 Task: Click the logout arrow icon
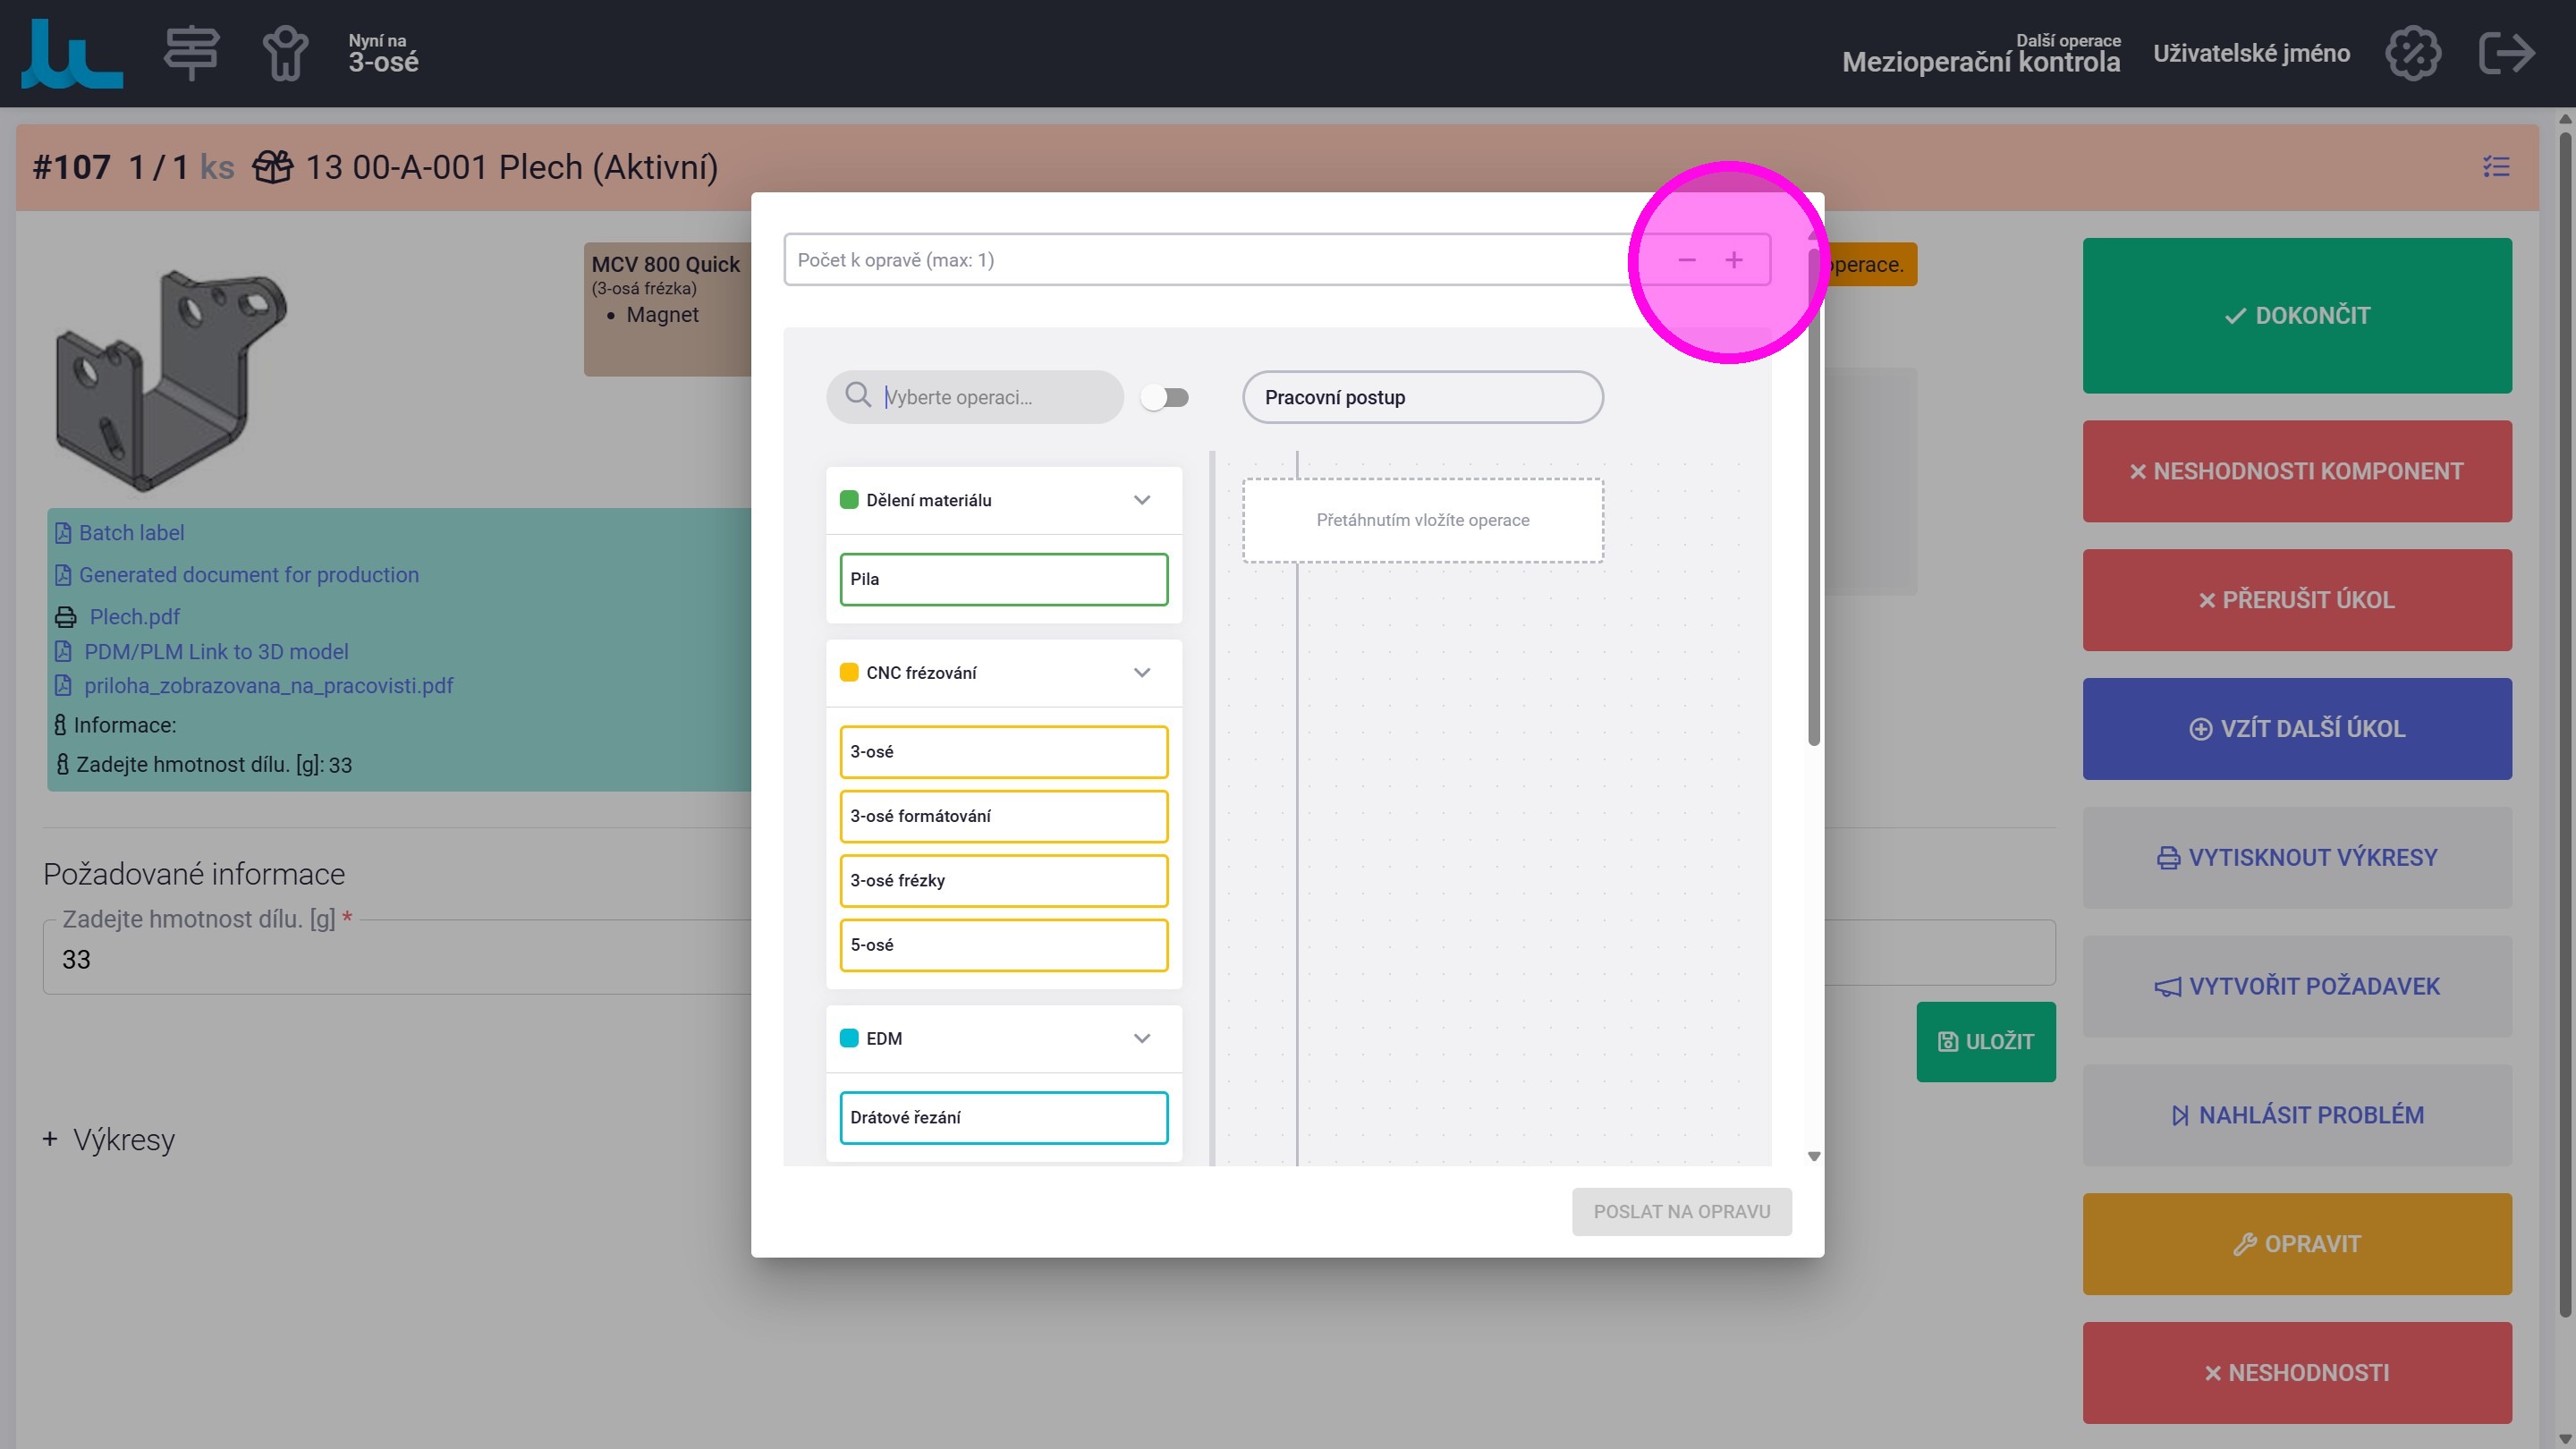tap(2507, 53)
